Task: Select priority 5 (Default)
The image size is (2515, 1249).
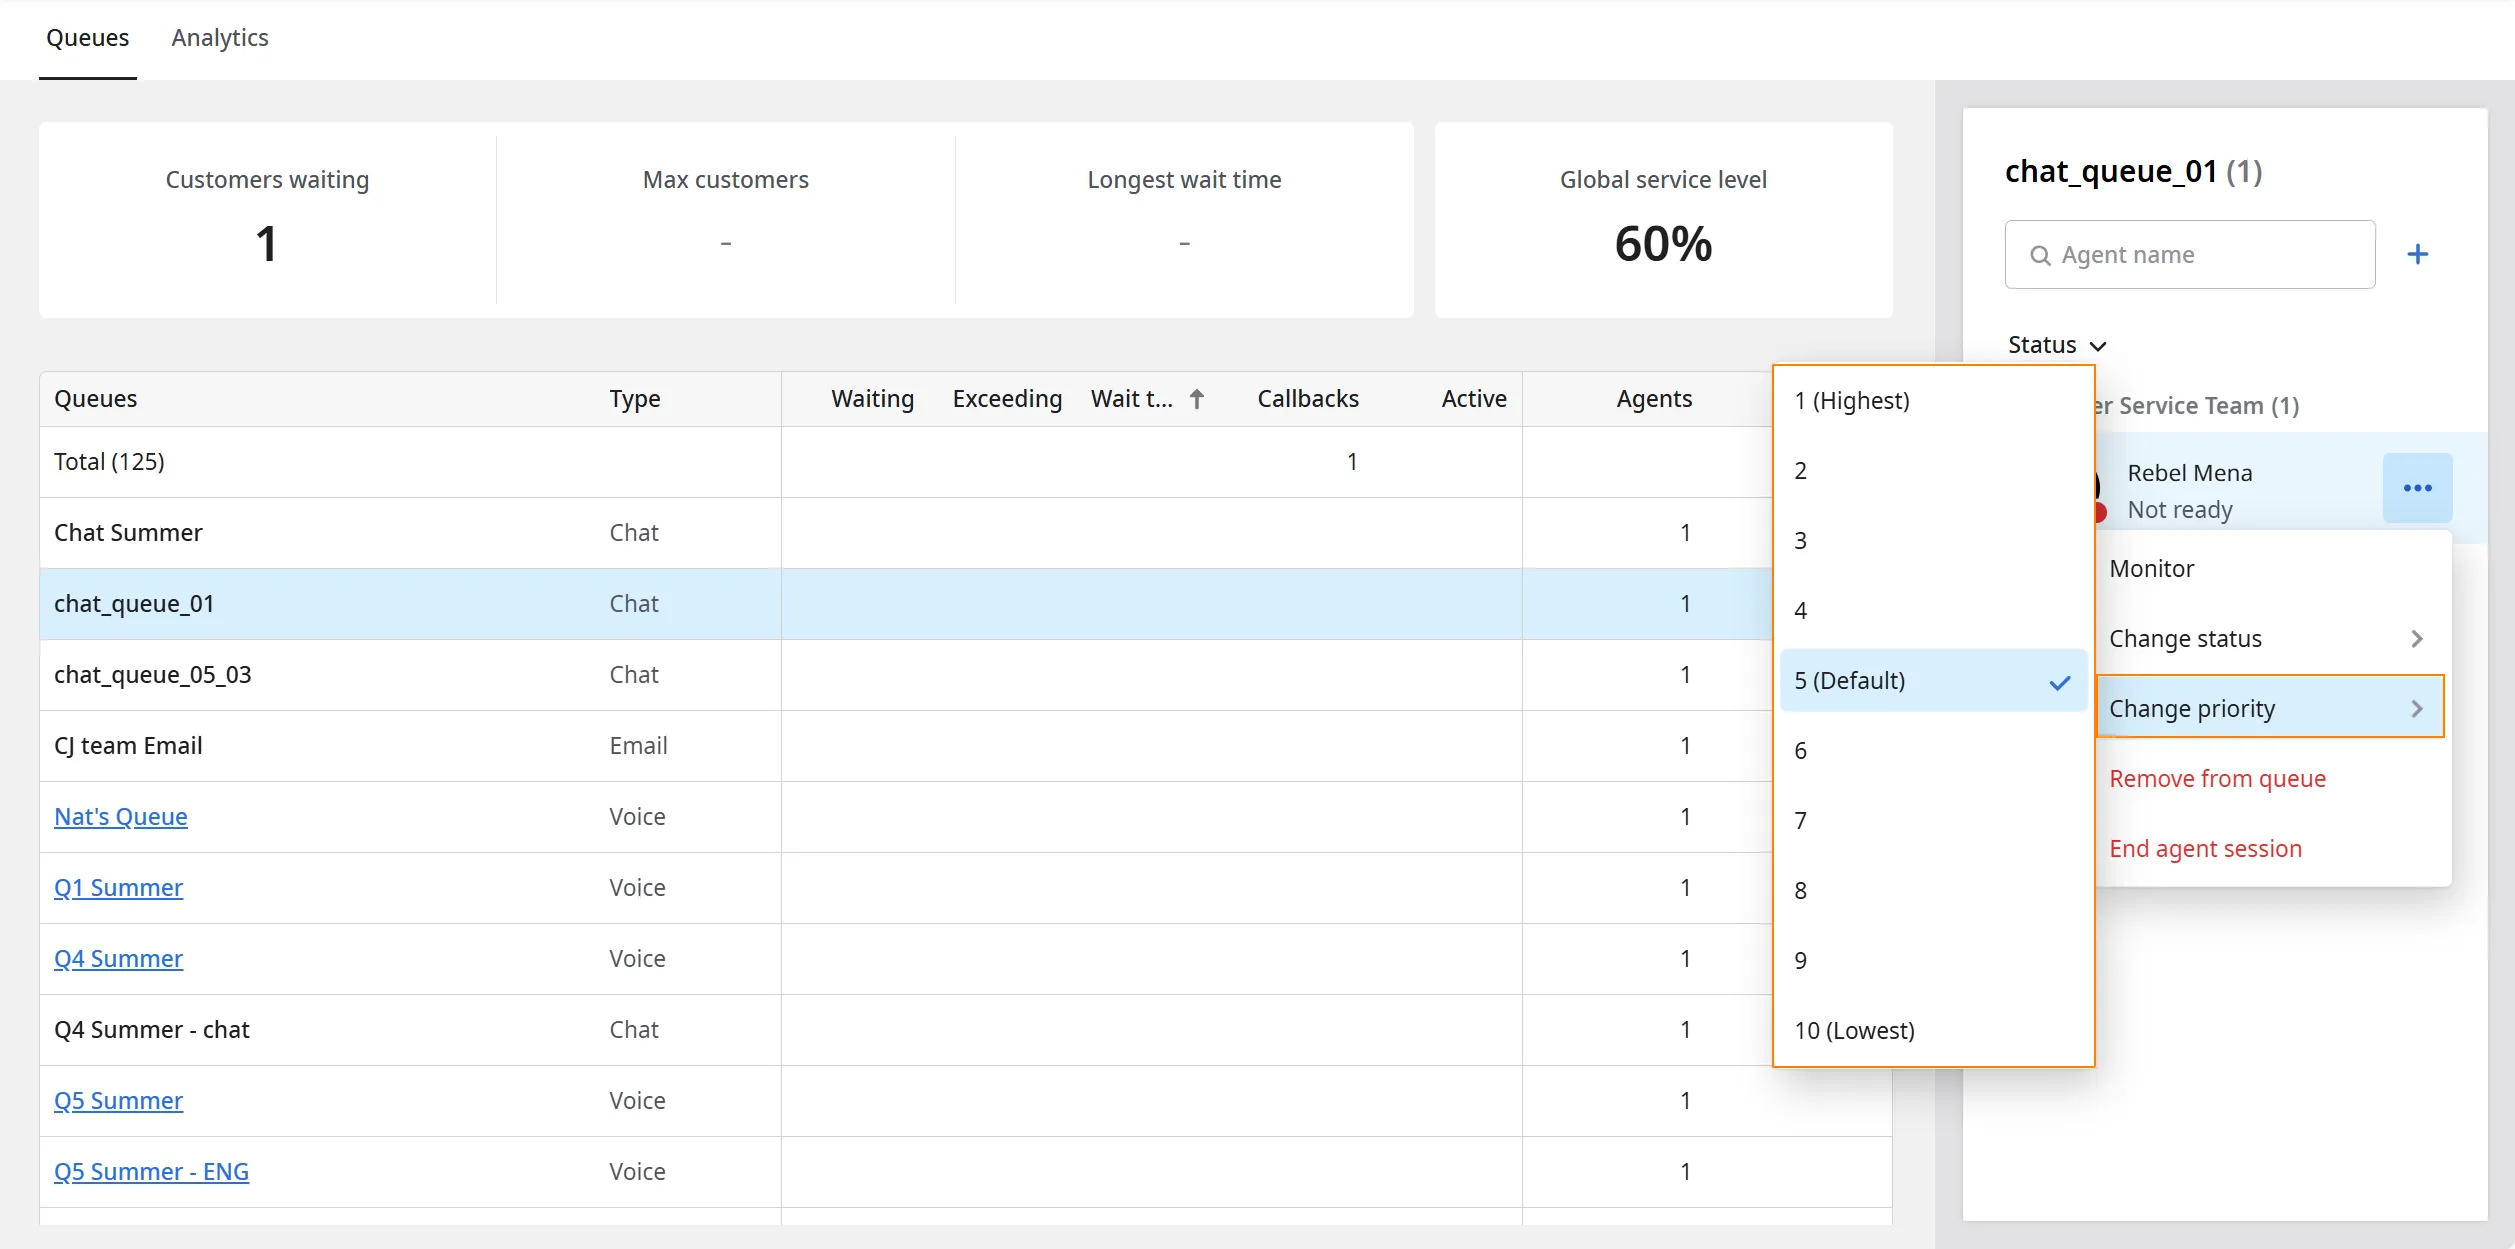Action: [1933, 680]
